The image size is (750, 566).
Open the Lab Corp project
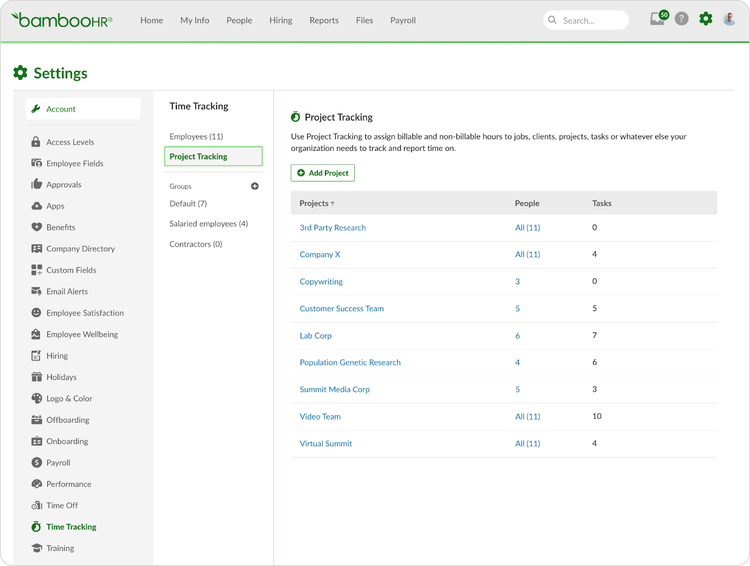tap(316, 335)
